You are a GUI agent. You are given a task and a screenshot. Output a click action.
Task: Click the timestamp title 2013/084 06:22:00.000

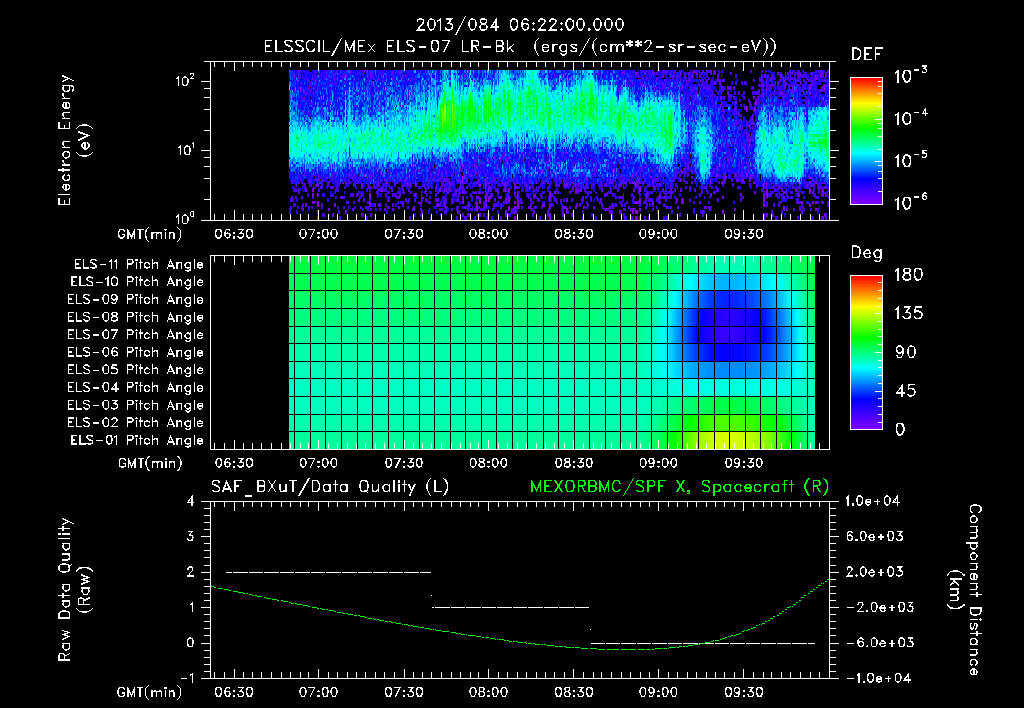[520, 25]
